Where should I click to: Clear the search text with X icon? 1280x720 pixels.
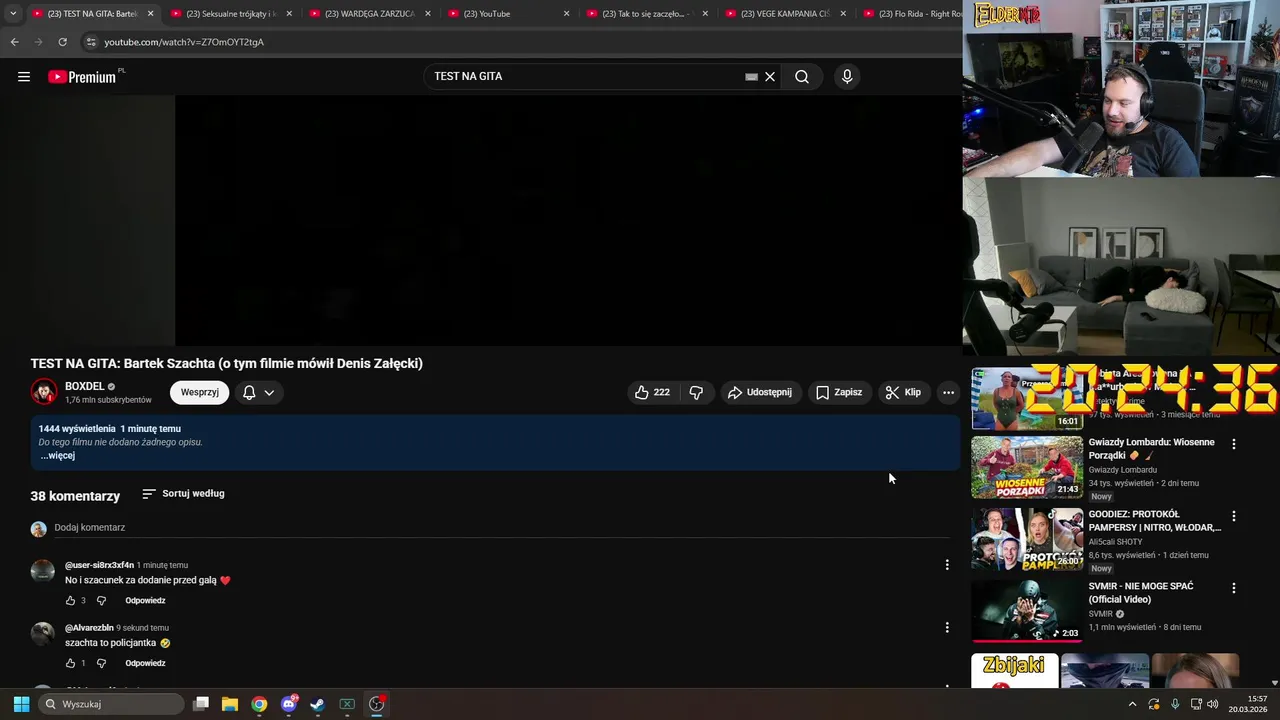[770, 77]
